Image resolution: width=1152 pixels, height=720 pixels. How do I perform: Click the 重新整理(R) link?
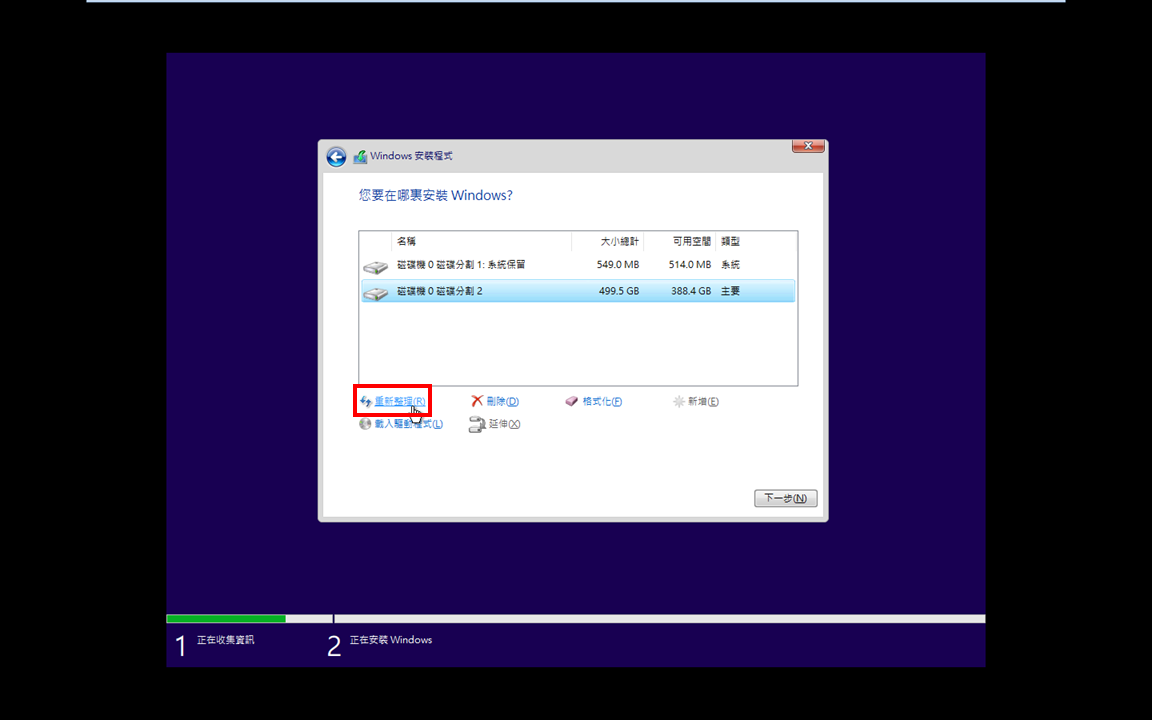click(400, 401)
